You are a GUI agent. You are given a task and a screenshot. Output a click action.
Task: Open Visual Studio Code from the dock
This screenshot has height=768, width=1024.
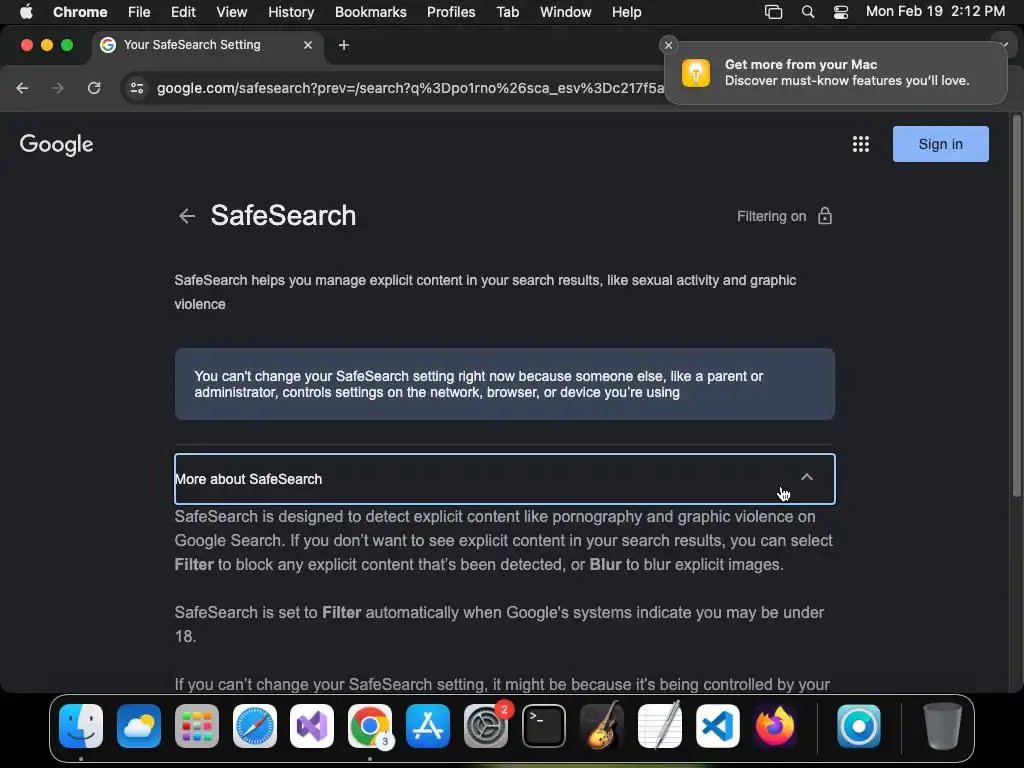(717, 726)
